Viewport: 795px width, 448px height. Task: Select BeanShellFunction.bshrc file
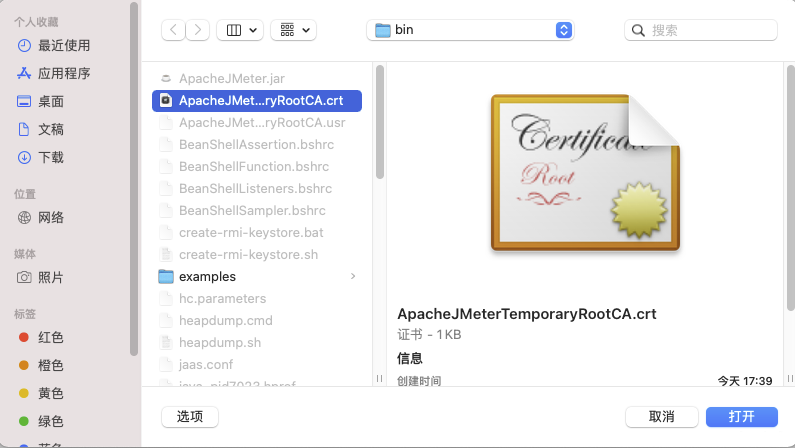257,166
